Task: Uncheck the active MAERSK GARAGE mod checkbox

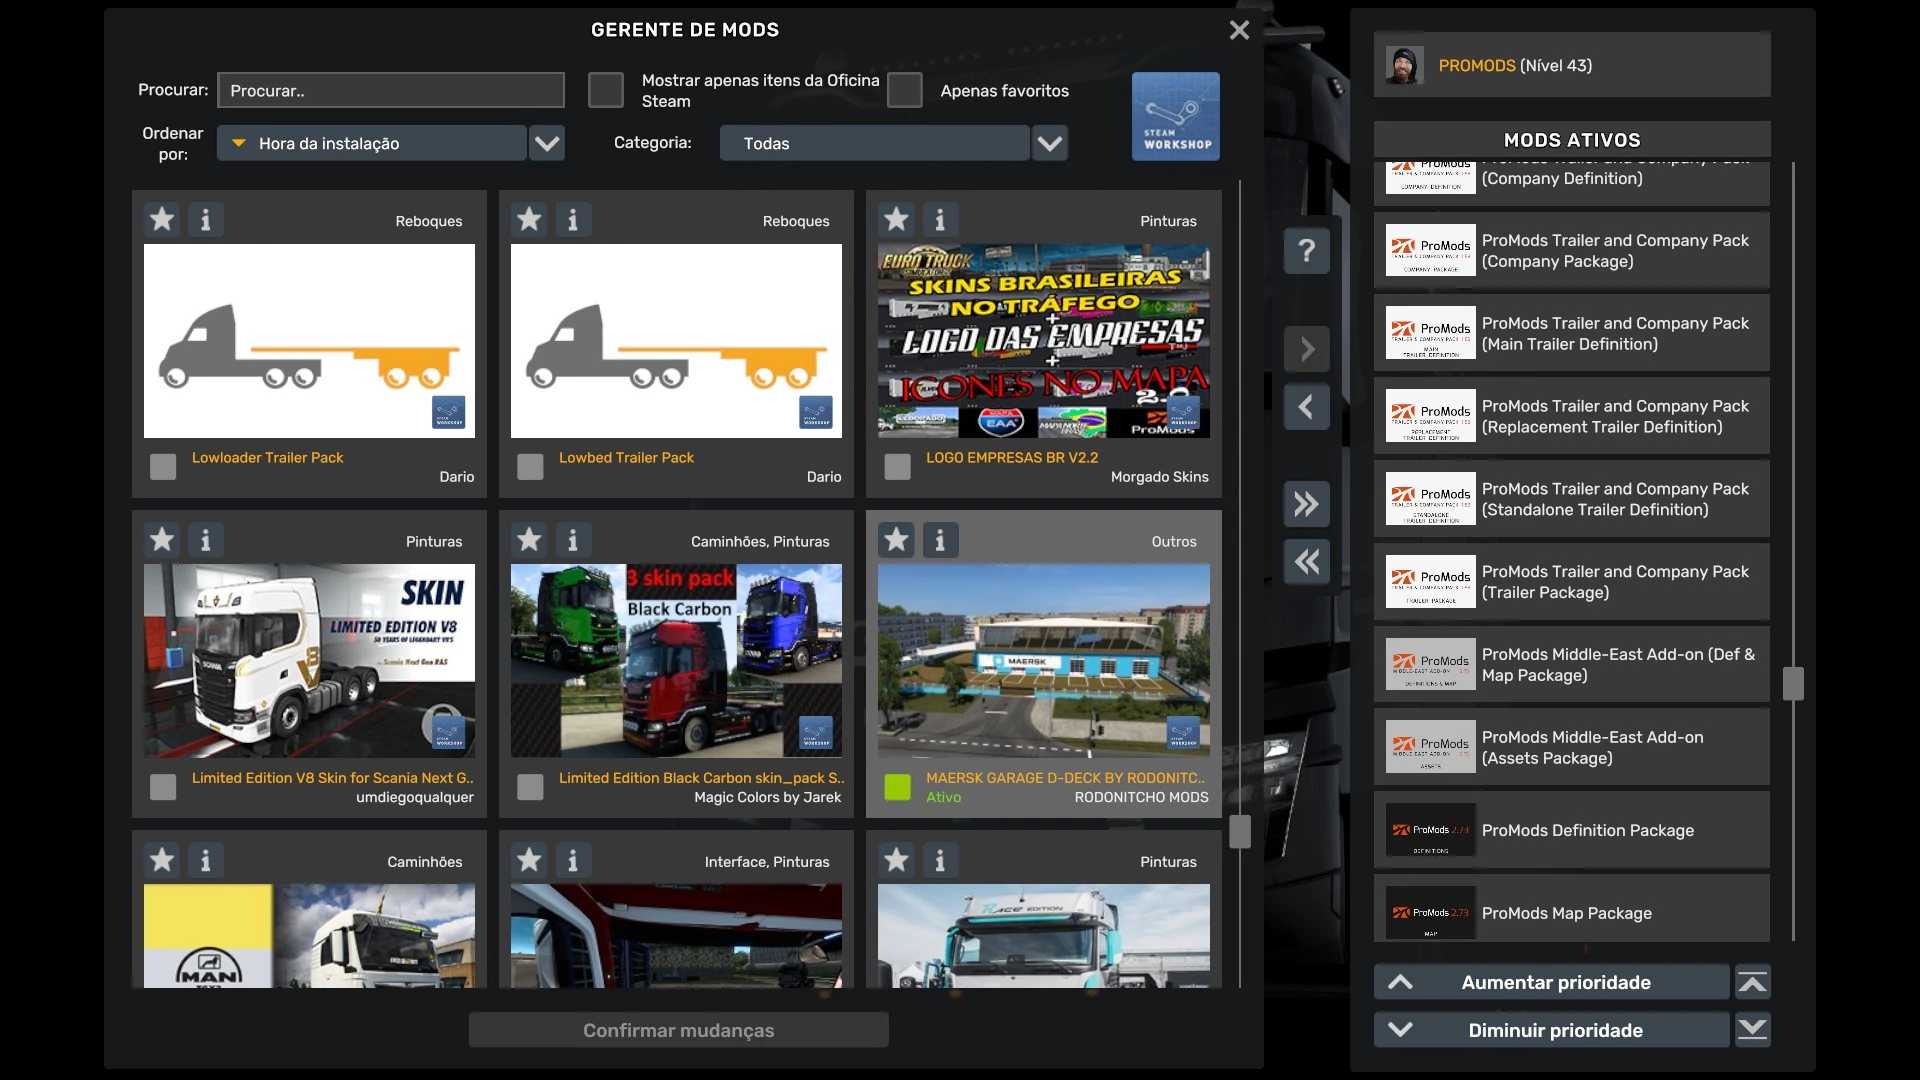Action: pos(897,788)
